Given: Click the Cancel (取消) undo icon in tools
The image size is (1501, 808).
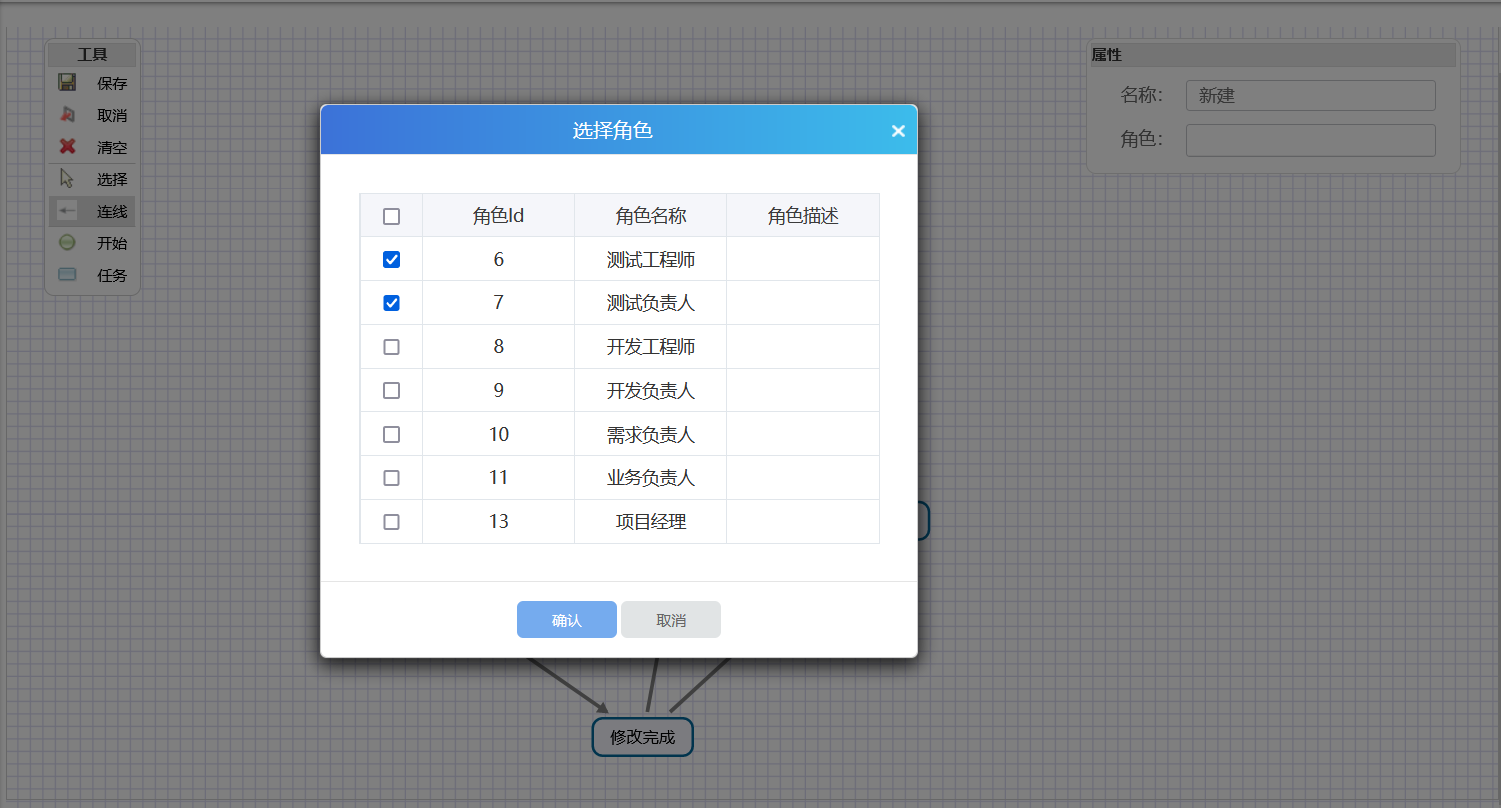Looking at the screenshot, I should [67, 115].
